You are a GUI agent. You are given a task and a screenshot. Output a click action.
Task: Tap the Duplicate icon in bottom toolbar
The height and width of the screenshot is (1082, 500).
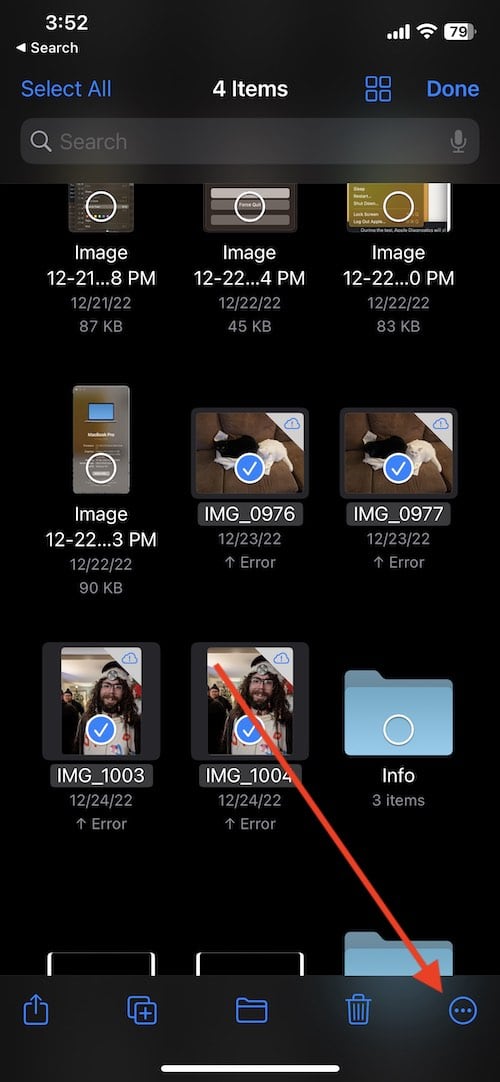tap(143, 1011)
